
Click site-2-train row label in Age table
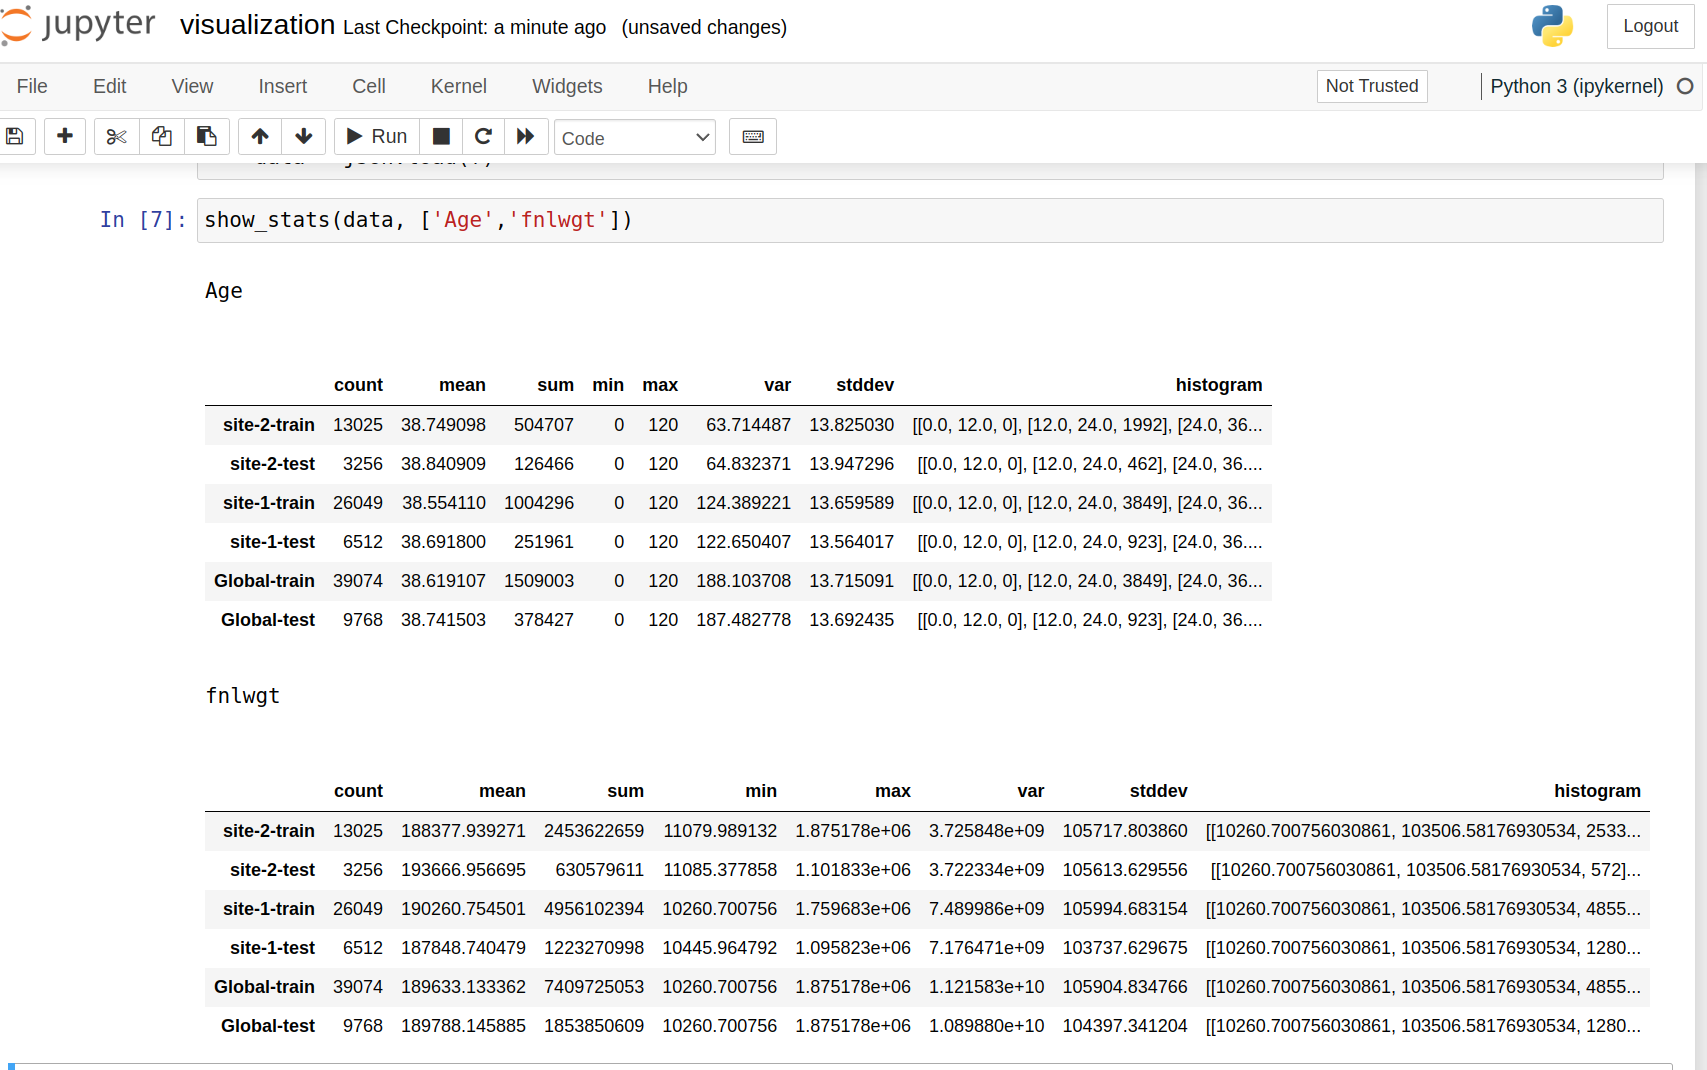pos(268,425)
